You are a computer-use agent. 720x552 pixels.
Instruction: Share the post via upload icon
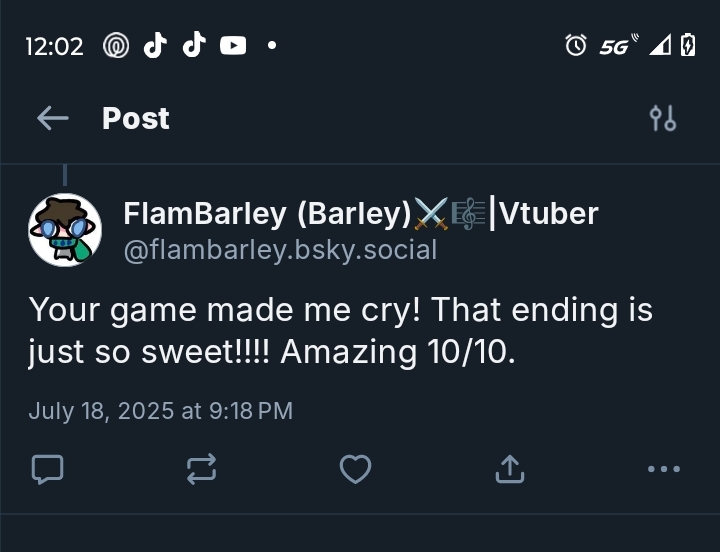510,468
